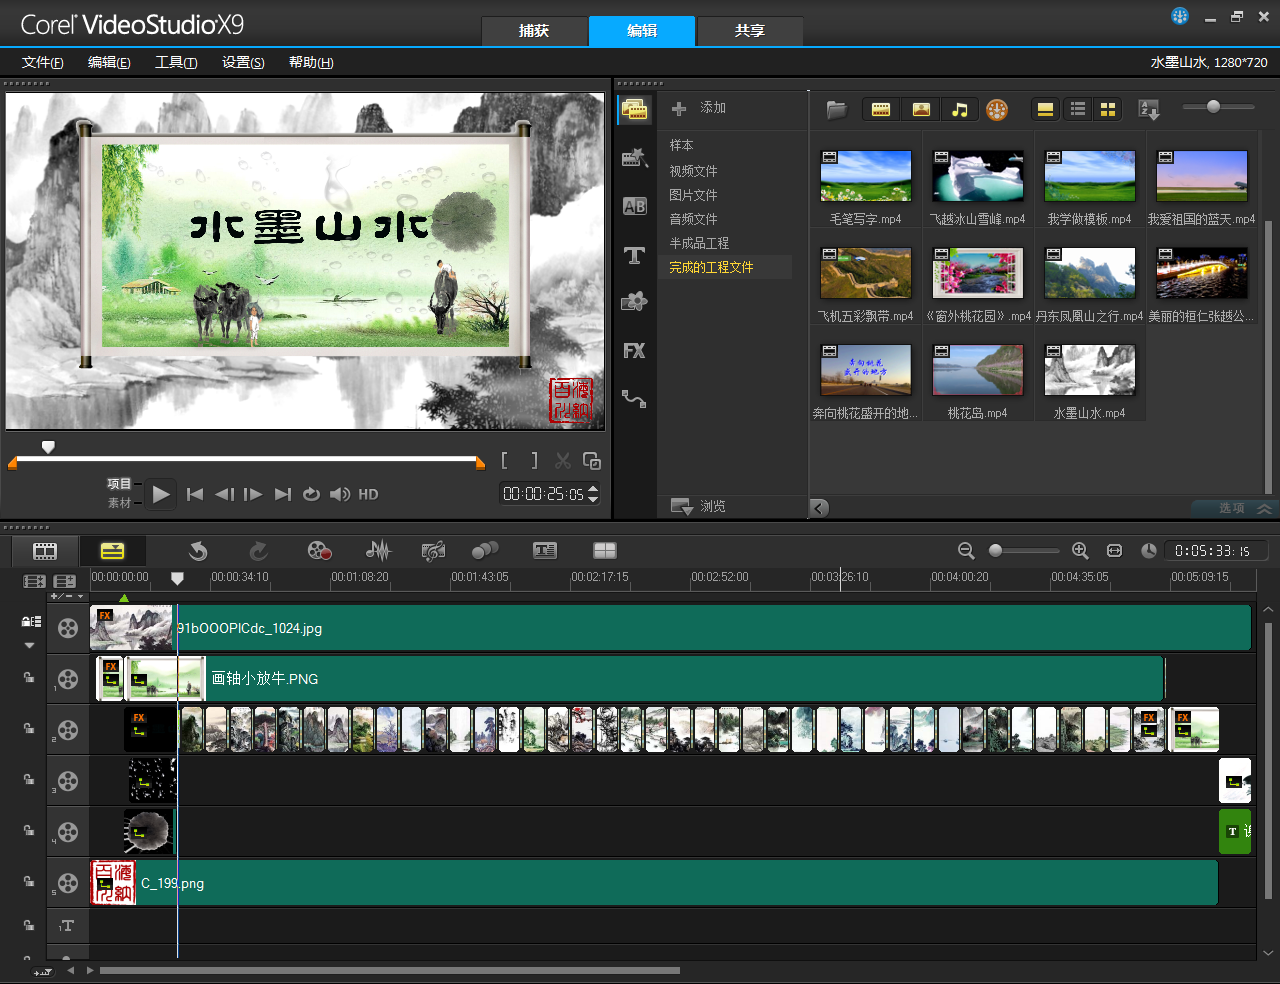Open the FX filter library icon
1280x984 pixels.
click(634, 351)
